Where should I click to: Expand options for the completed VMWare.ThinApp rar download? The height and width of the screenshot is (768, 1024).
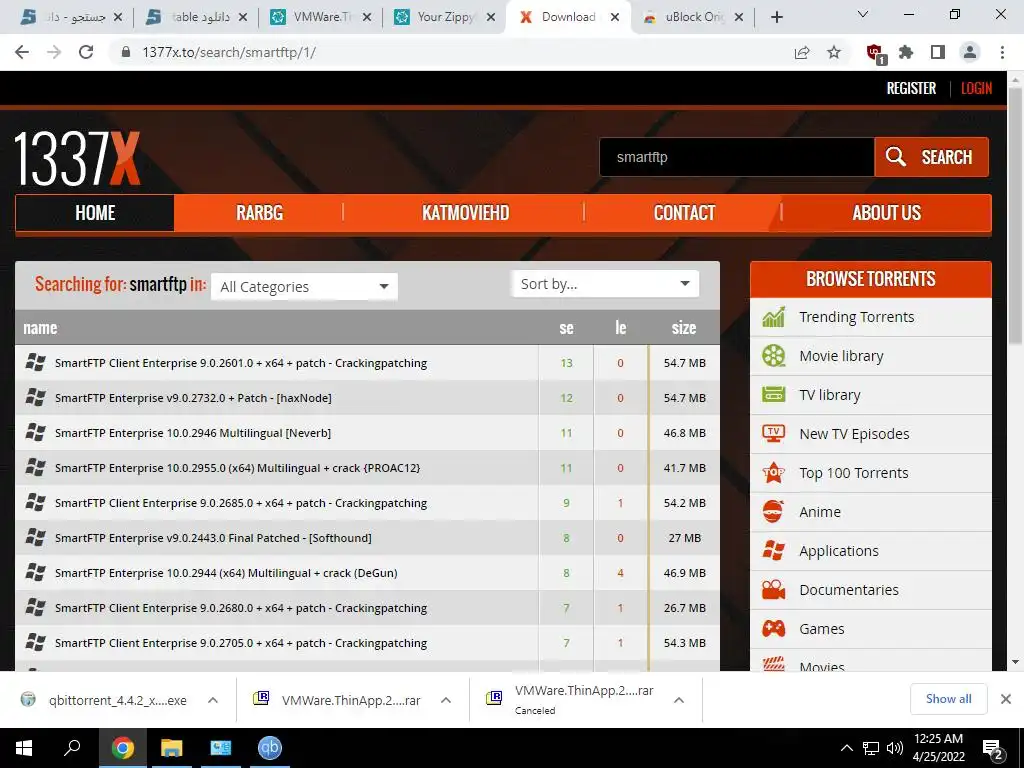pyautogui.click(x=446, y=700)
